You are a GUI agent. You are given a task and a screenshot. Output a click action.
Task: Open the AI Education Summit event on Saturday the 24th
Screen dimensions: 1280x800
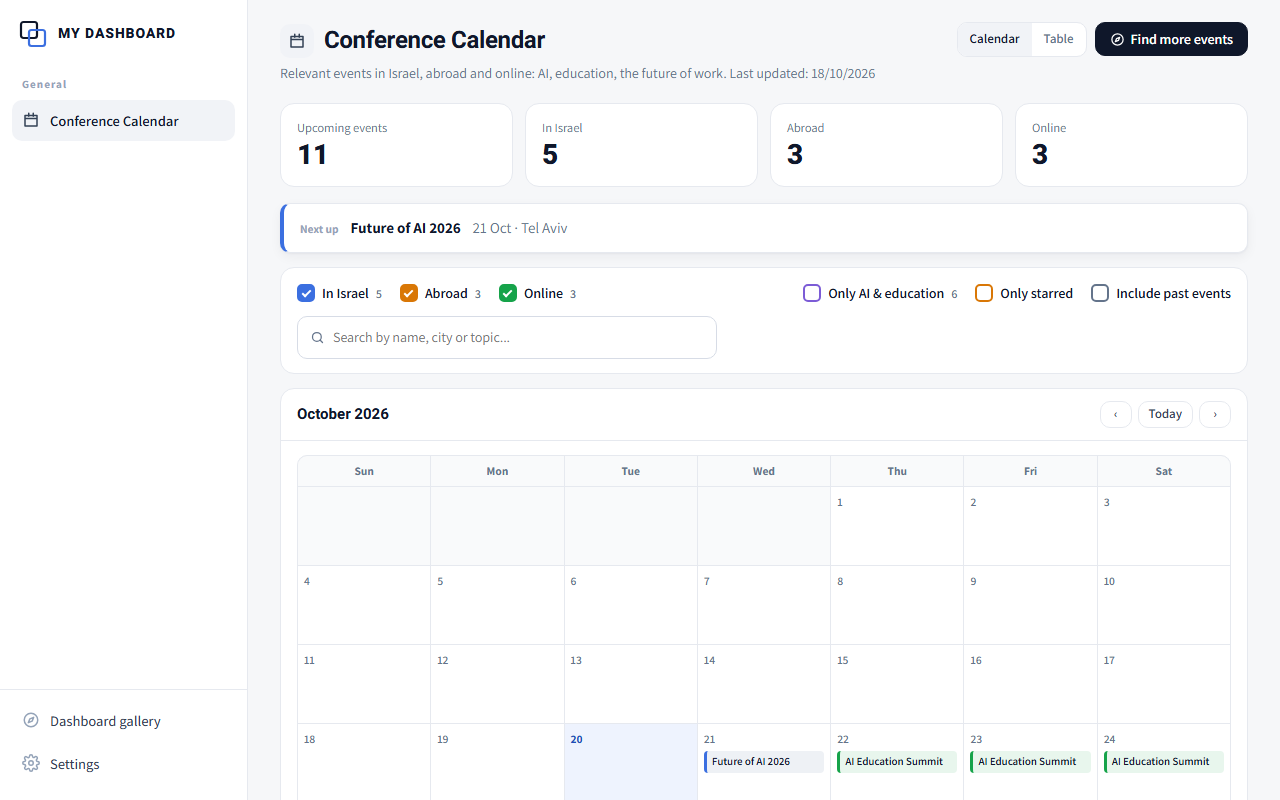1164,762
